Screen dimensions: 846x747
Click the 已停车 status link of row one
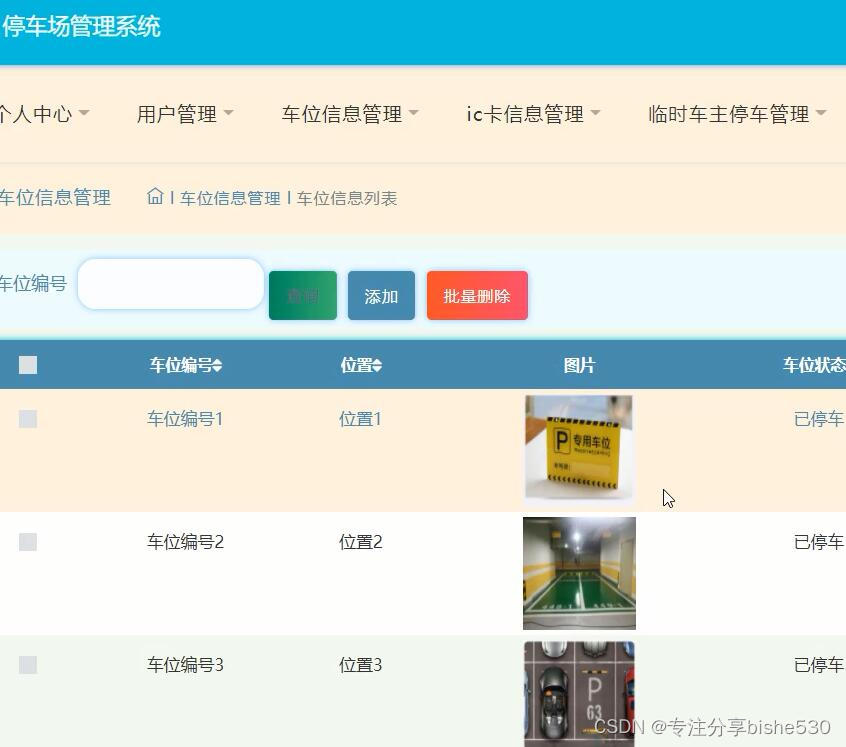819,419
